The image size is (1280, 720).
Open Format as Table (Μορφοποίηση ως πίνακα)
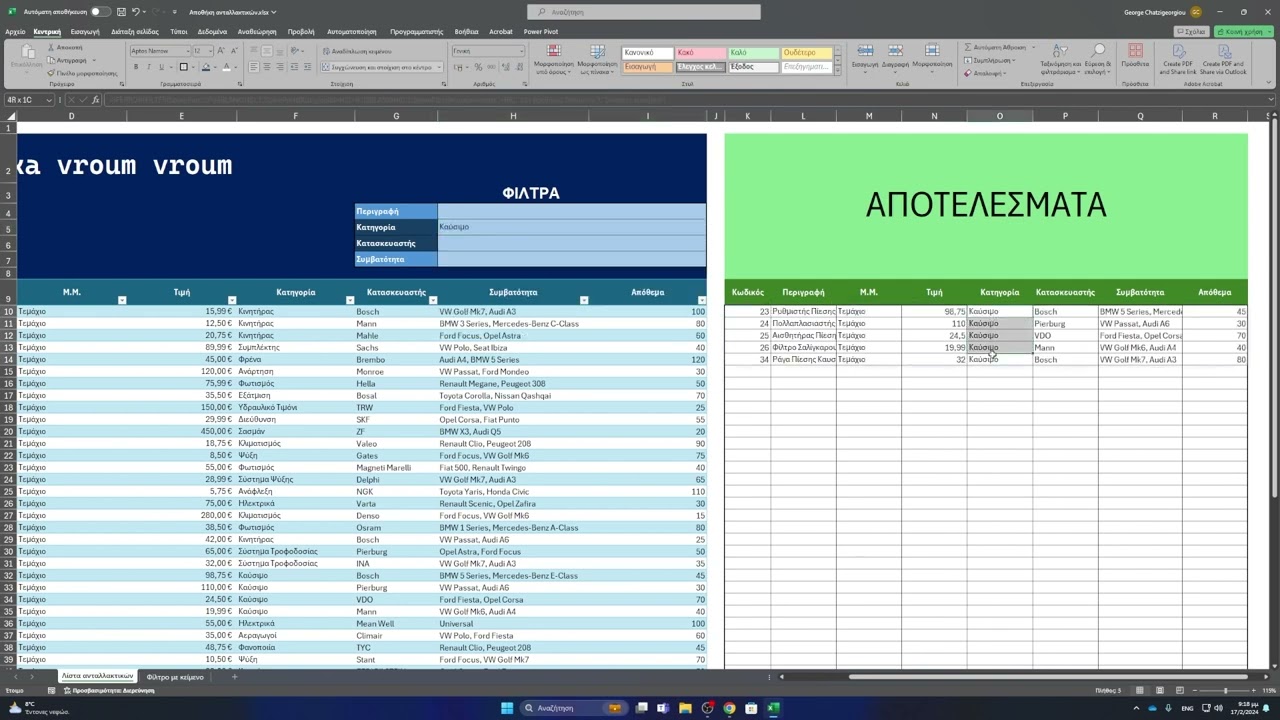(597, 59)
